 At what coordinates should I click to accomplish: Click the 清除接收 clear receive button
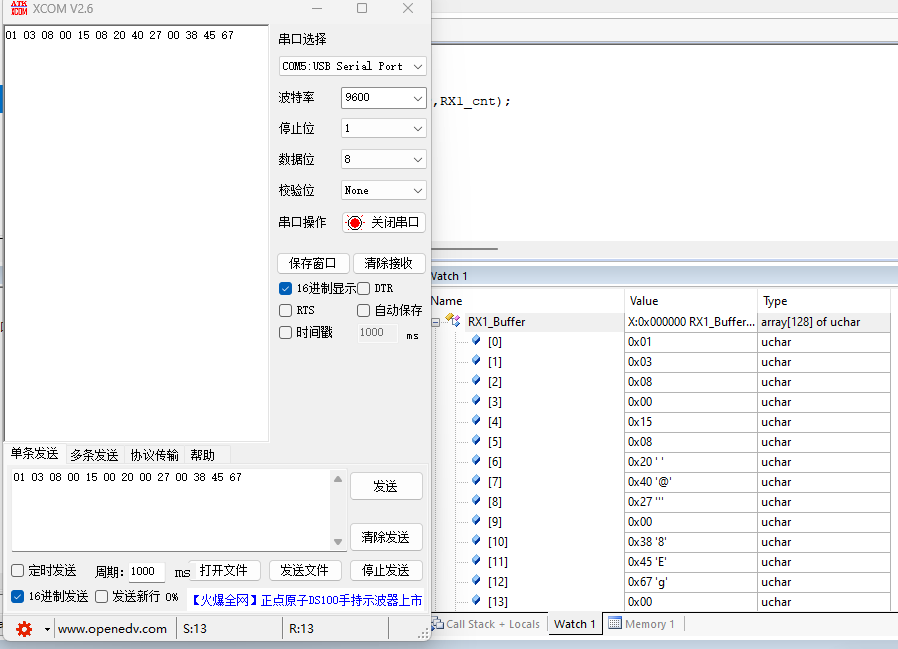tap(389, 263)
